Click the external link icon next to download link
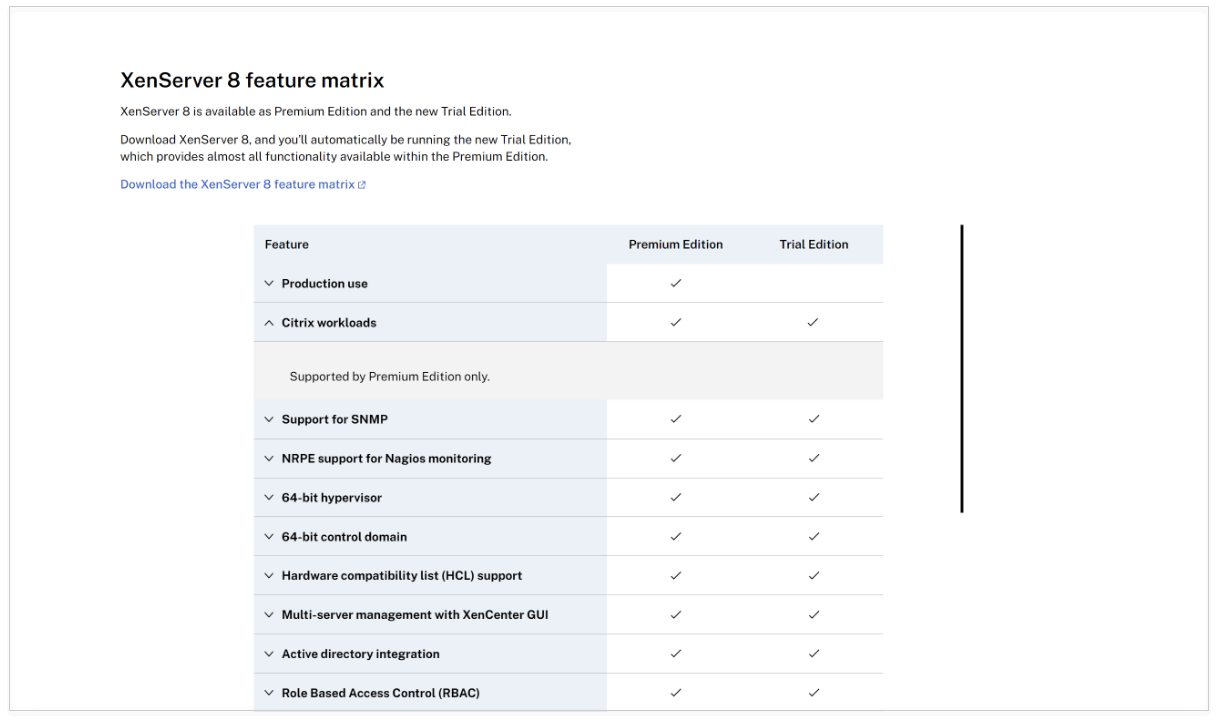The height and width of the screenshot is (723, 1218). click(362, 183)
